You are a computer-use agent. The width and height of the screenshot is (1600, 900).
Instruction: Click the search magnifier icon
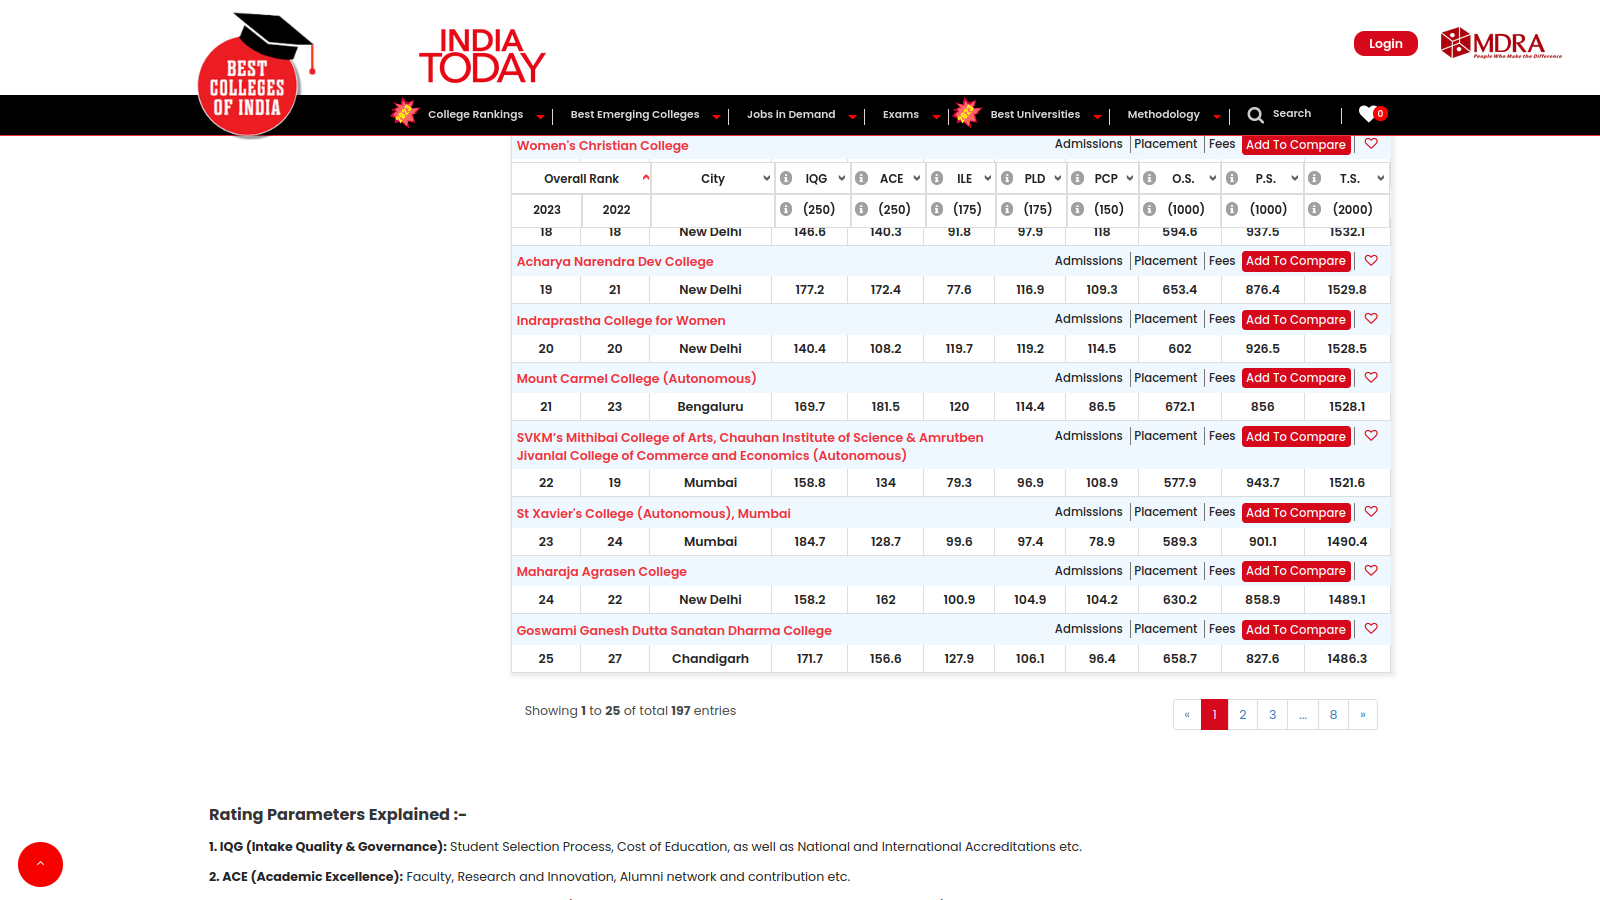[x=1255, y=115]
